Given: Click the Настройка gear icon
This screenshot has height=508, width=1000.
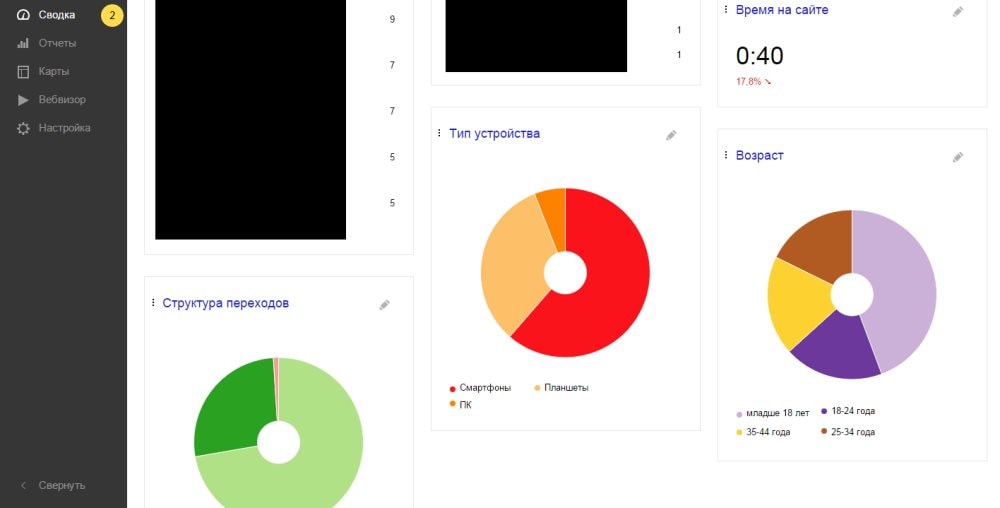Looking at the screenshot, I should pos(23,128).
